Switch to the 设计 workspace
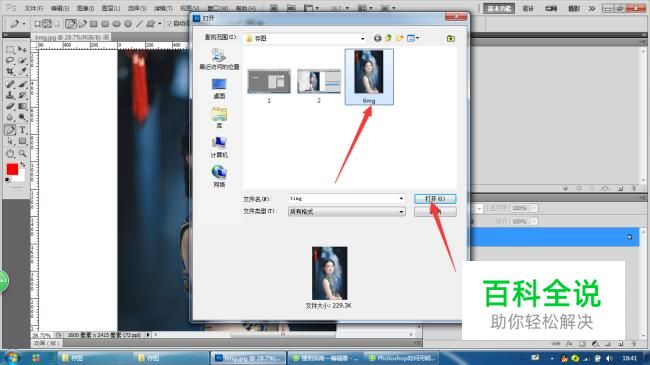The image size is (650, 365). pos(528,8)
